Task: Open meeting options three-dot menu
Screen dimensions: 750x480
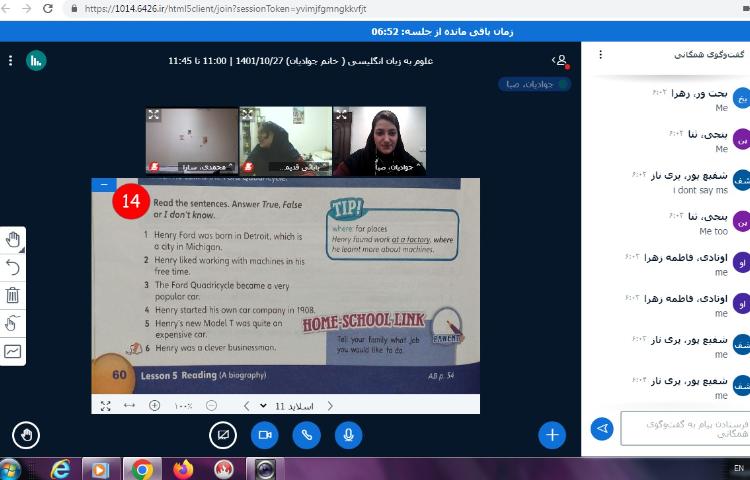Action: tap(10, 60)
